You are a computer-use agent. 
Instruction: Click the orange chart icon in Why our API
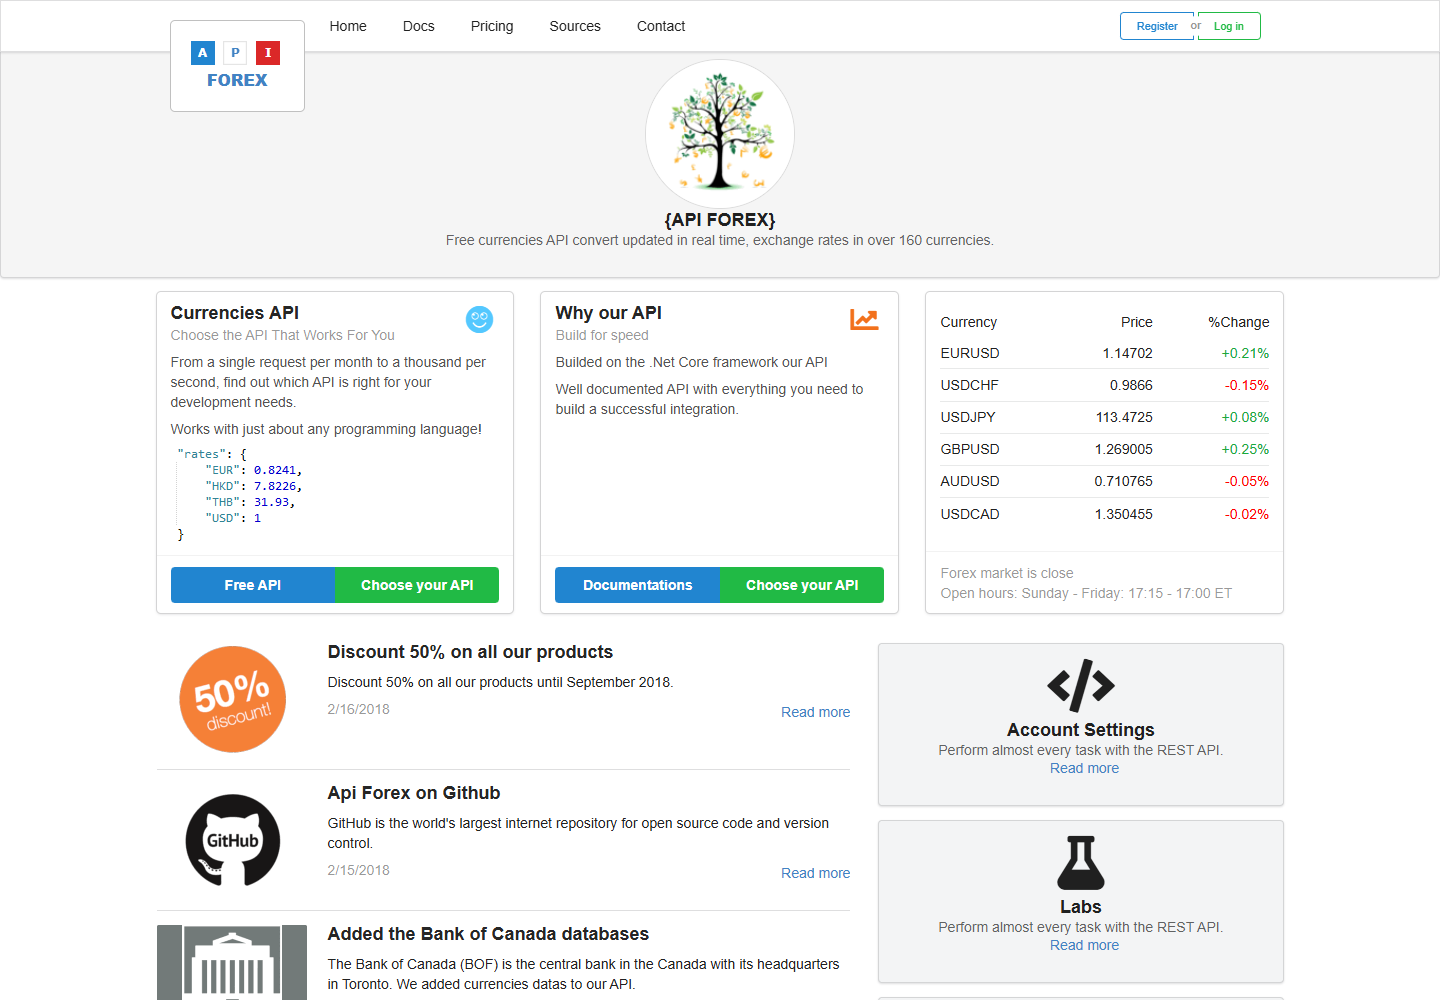tap(864, 319)
